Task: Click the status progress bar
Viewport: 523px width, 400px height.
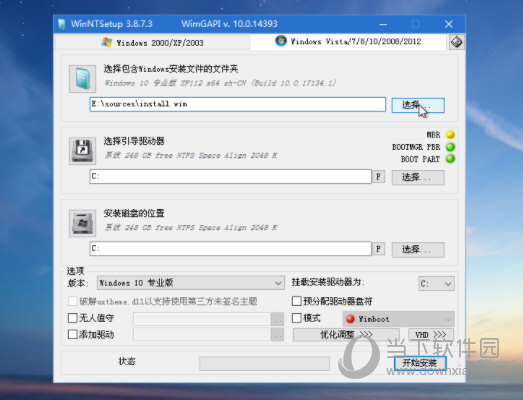Action: tap(265, 363)
